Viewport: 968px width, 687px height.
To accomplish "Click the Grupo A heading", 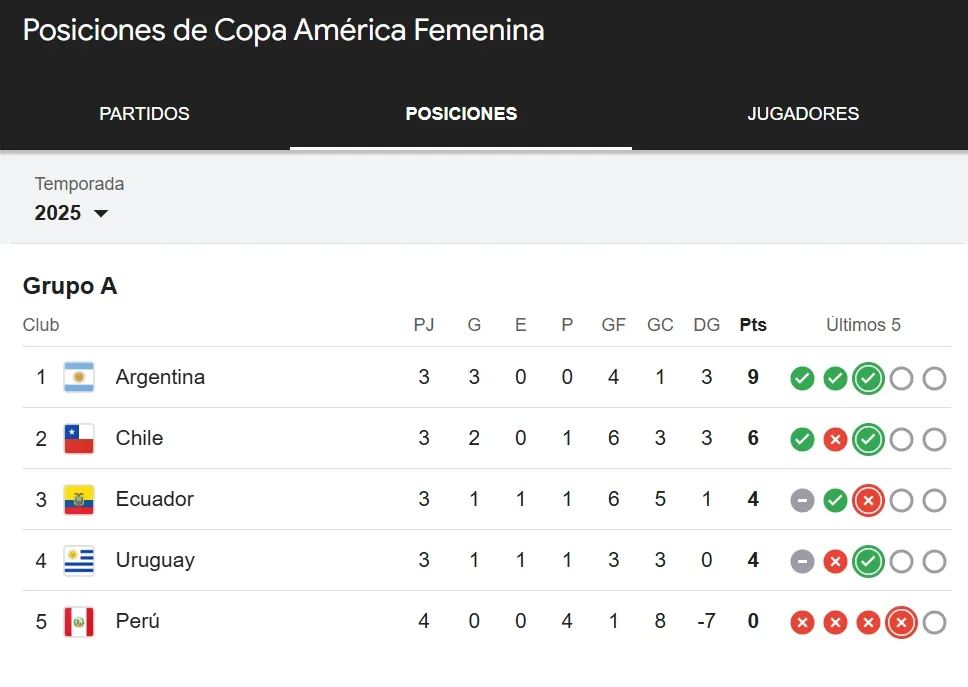I will point(70,286).
